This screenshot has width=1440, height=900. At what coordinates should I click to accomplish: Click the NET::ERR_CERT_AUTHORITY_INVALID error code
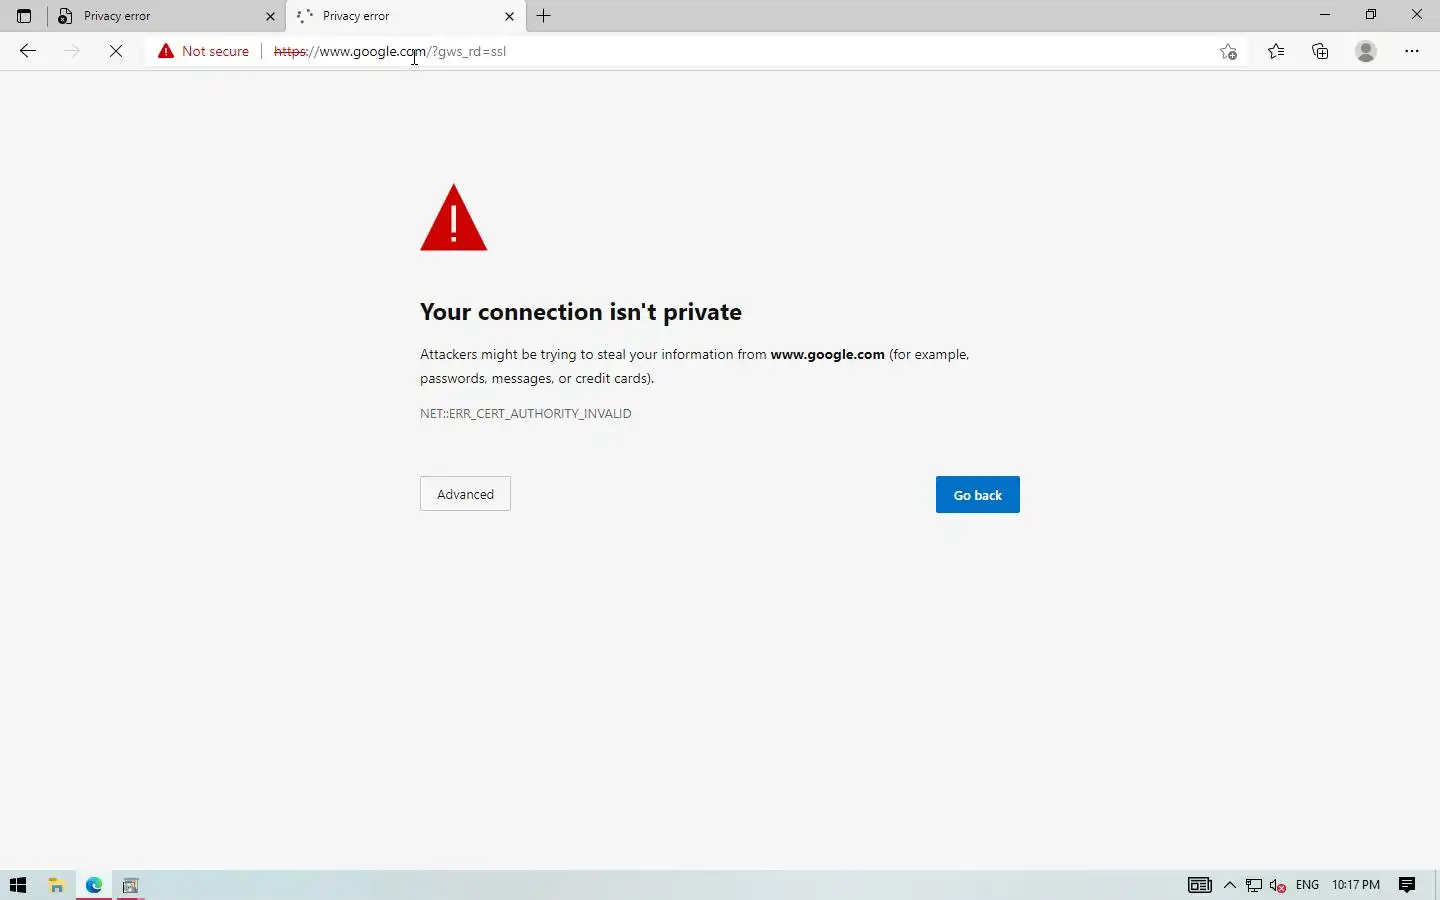(x=526, y=413)
